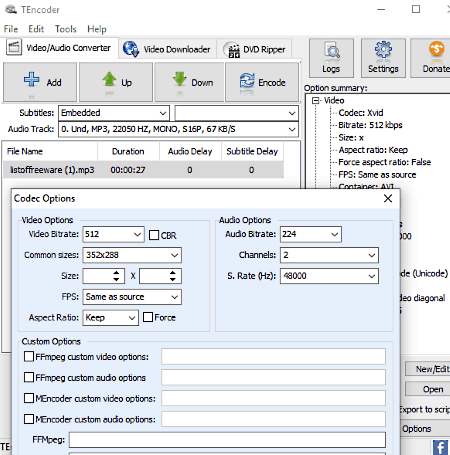The width and height of the screenshot is (450, 455).
Task: Click the File Name column header
Action: tap(50, 151)
